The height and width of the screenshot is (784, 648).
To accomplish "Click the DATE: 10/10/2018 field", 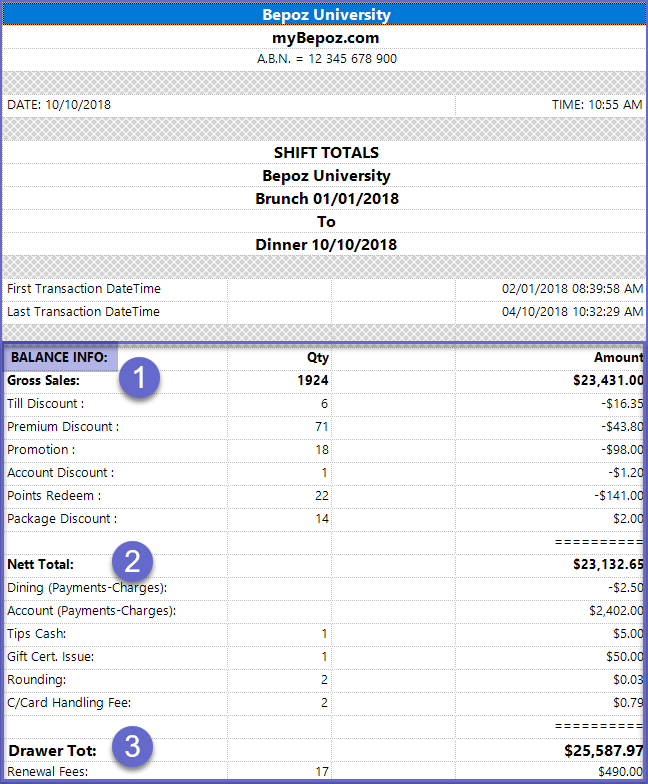I will pyautogui.click(x=59, y=104).
